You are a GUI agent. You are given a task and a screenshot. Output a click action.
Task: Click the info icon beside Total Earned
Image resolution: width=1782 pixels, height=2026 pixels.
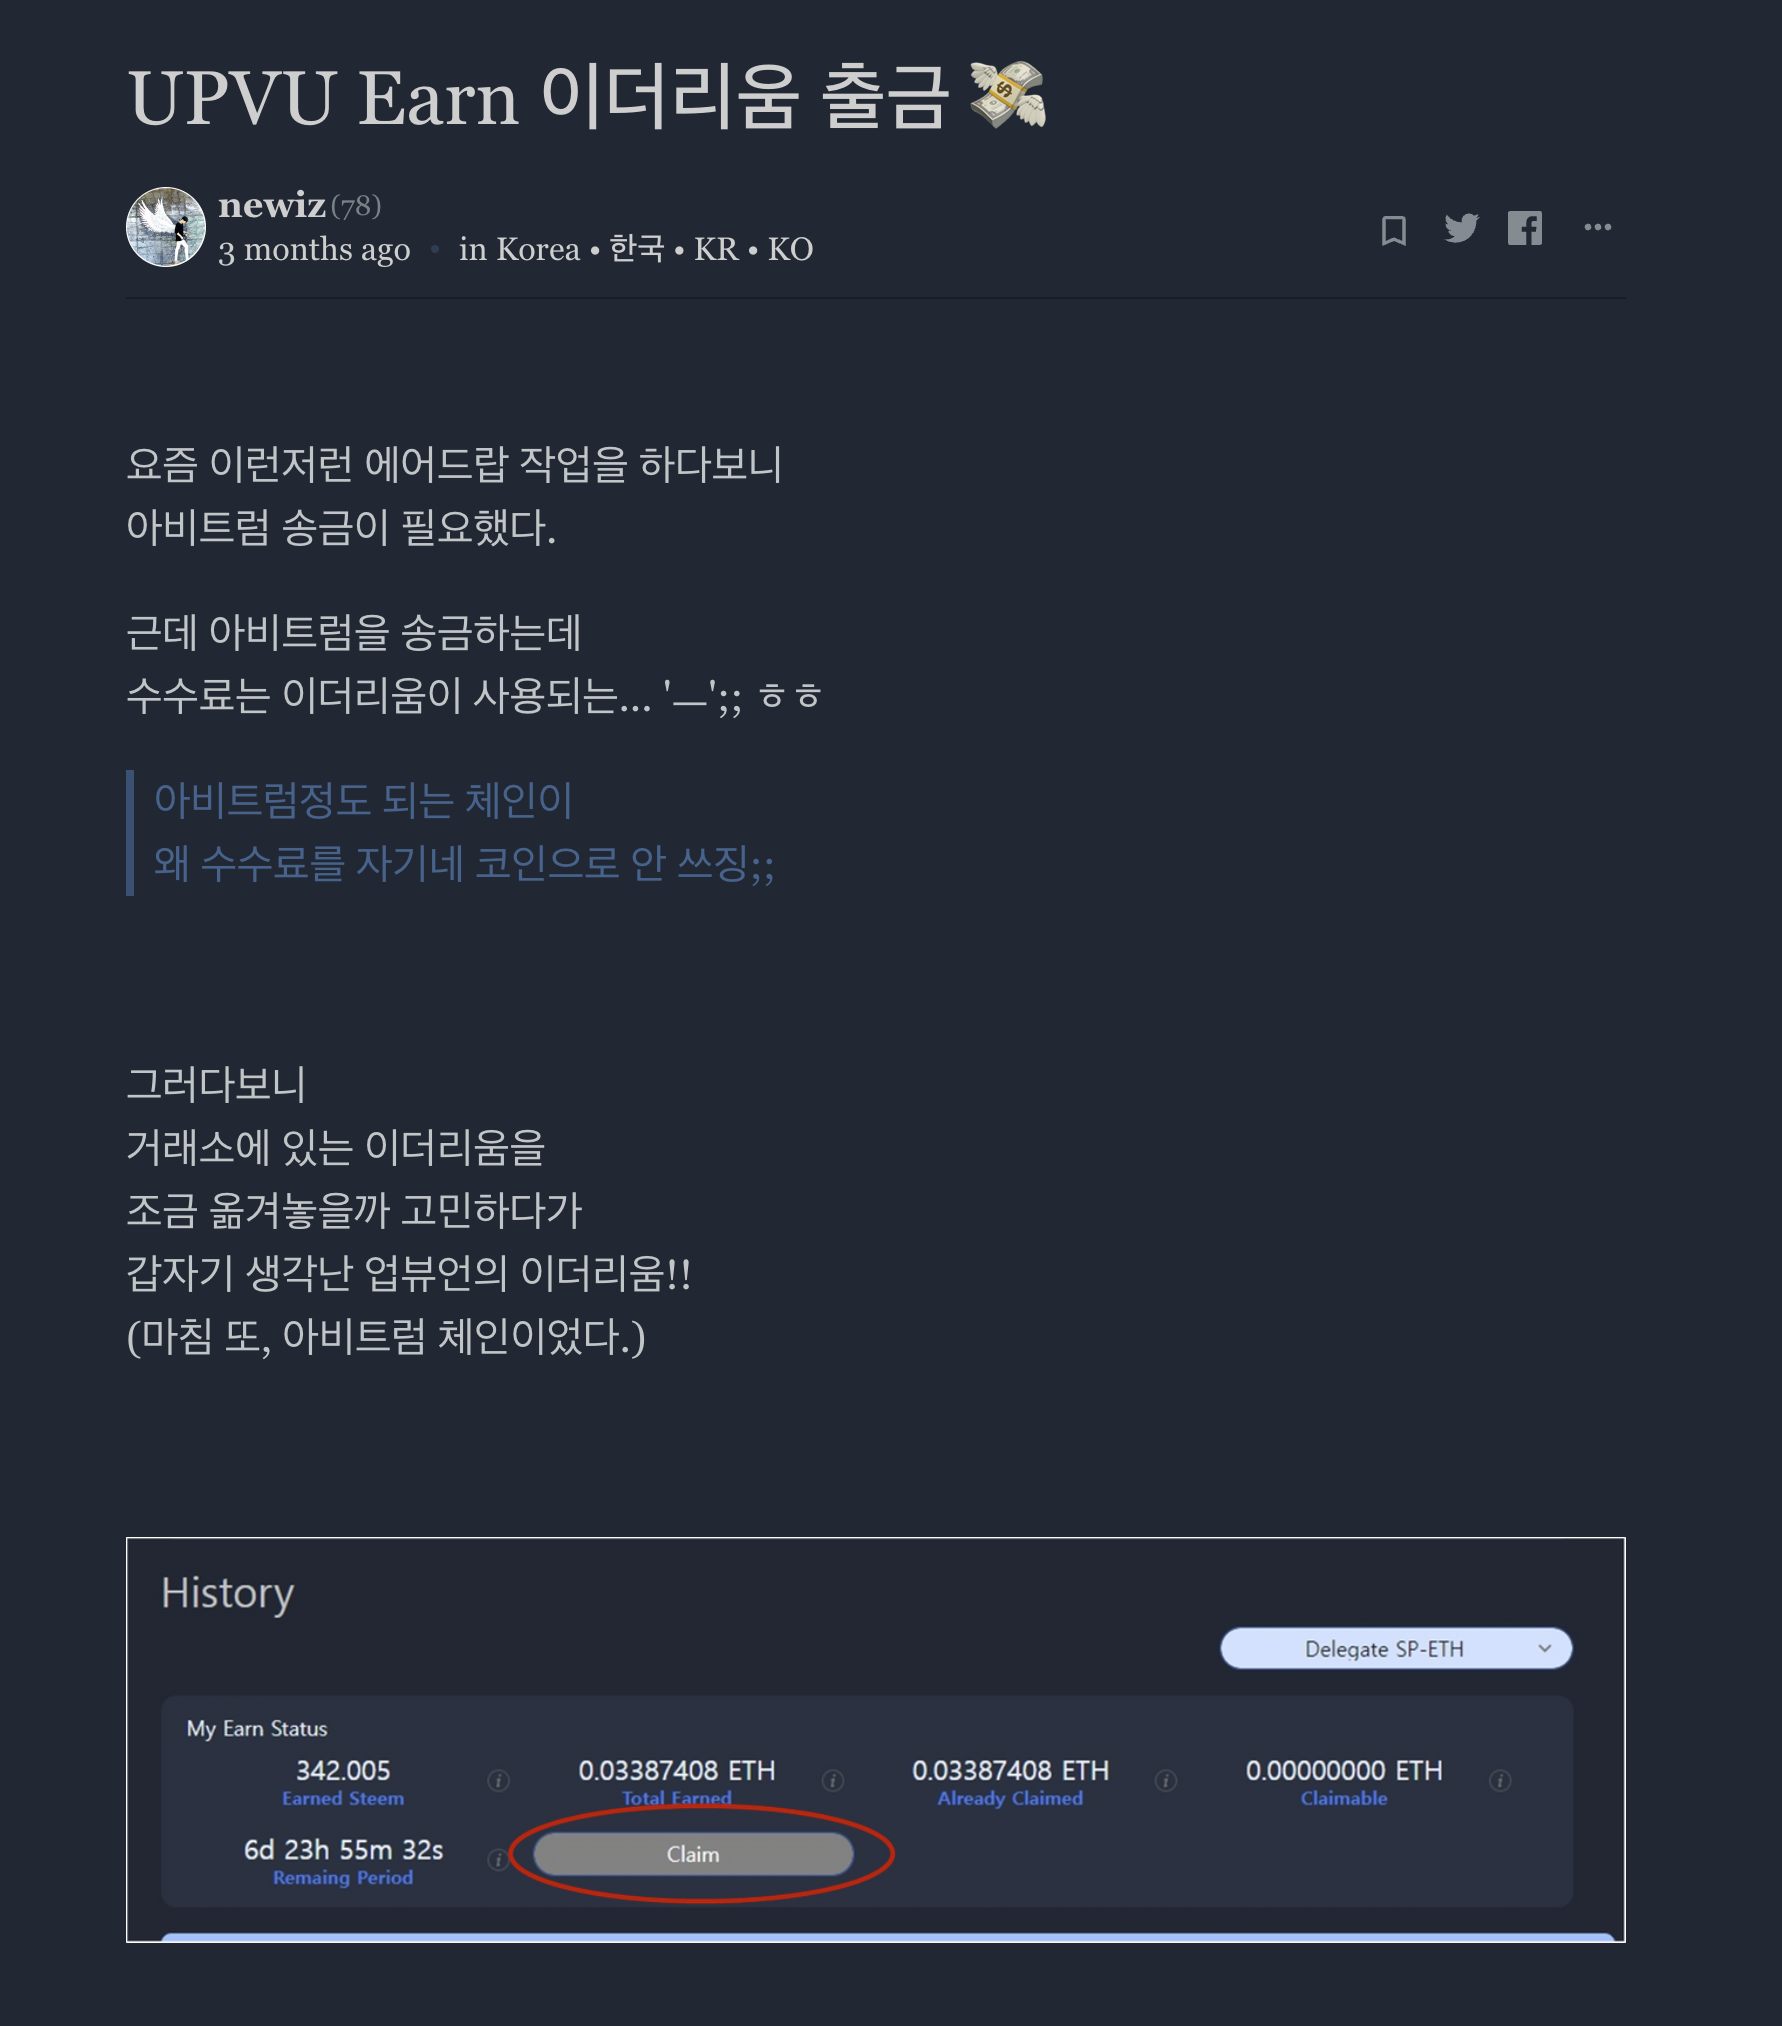click(x=832, y=1780)
